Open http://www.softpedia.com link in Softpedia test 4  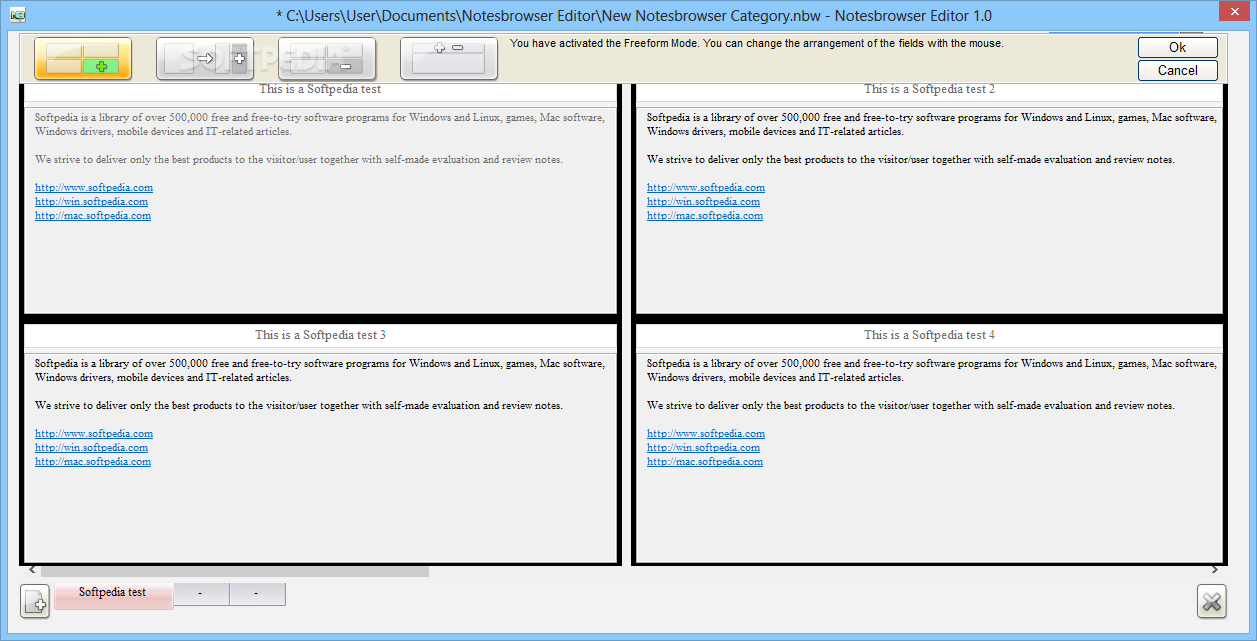pyautogui.click(x=706, y=434)
